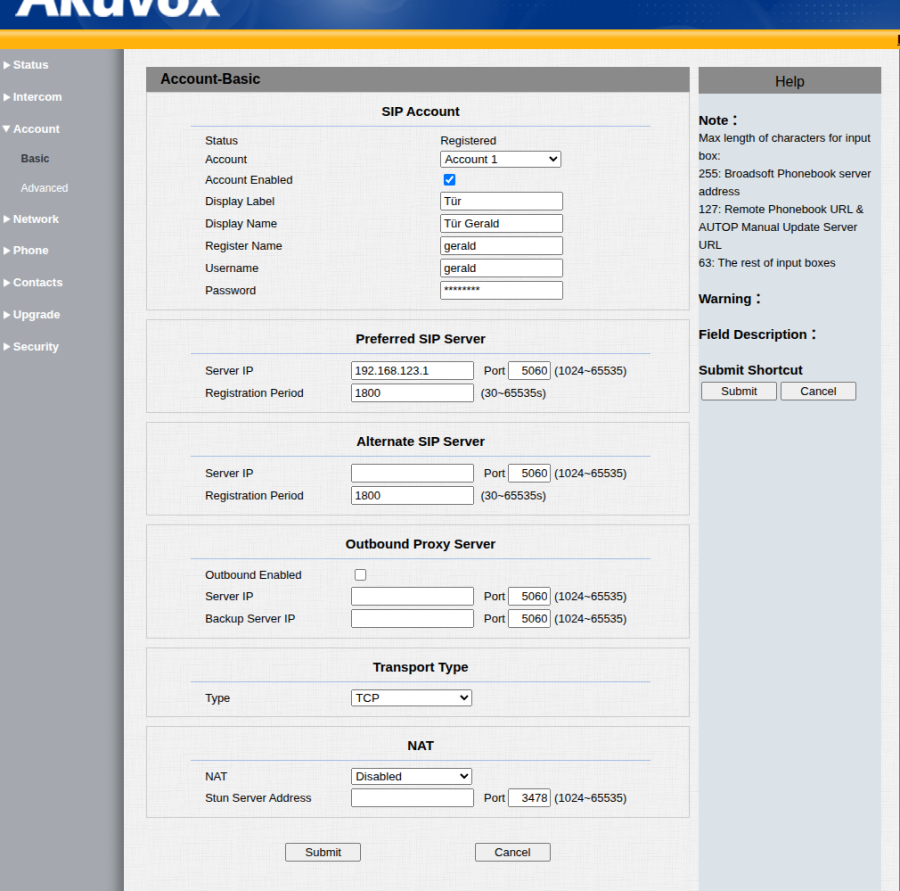The image size is (900, 891).
Task: Expand the Security sidebar menu
Action: point(31,347)
